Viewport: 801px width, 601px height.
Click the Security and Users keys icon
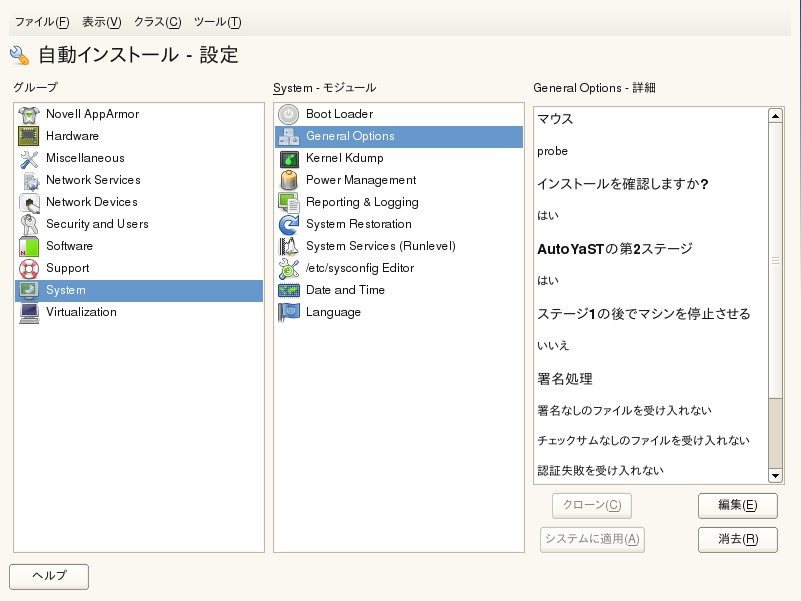pyautogui.click(x=29, y=224)
